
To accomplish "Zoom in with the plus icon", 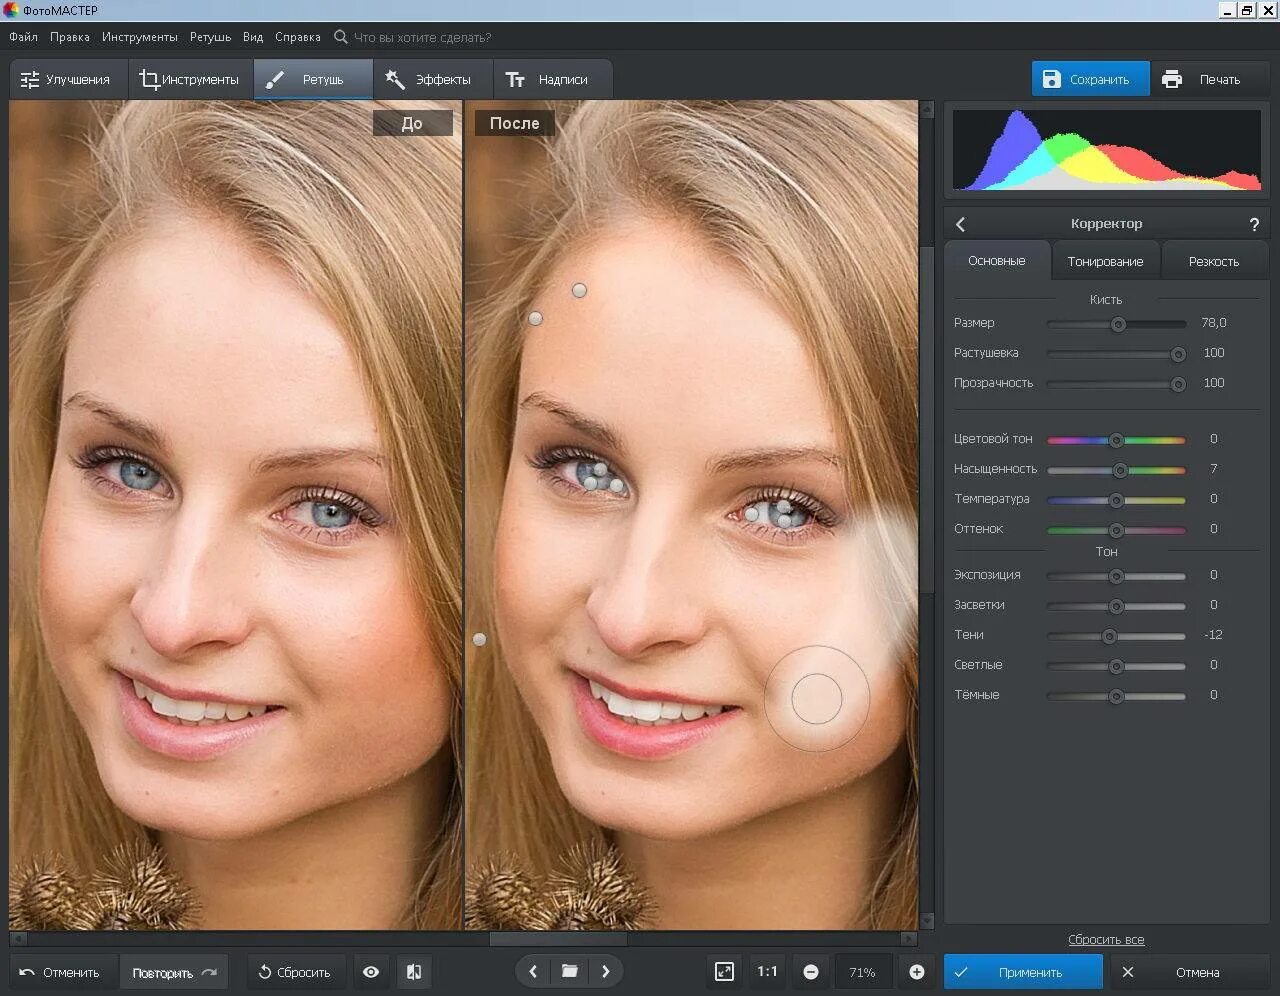I will coord(916,972).
